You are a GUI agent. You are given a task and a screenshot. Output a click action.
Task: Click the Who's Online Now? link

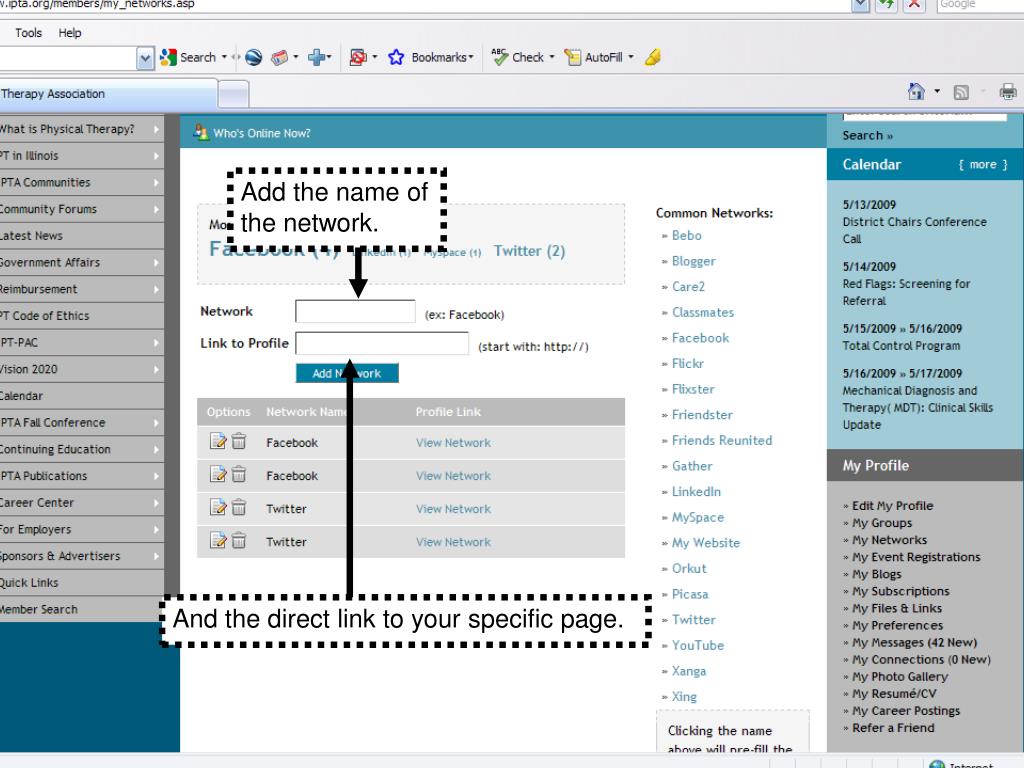(262, 133)
